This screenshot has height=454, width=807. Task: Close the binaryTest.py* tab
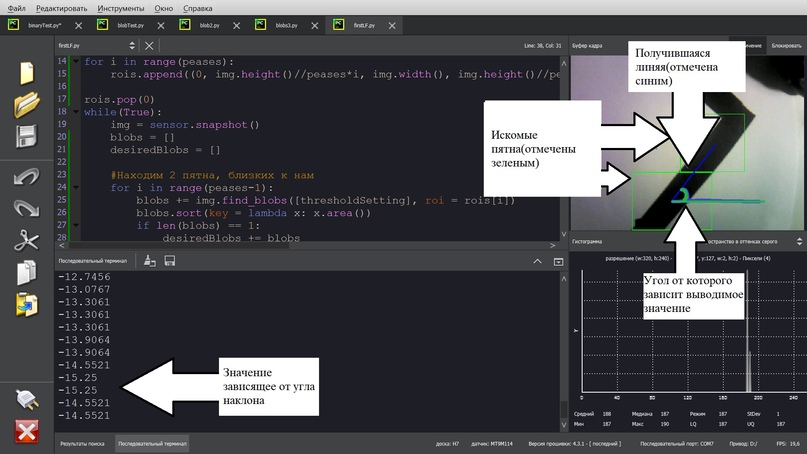pos(78,25)
